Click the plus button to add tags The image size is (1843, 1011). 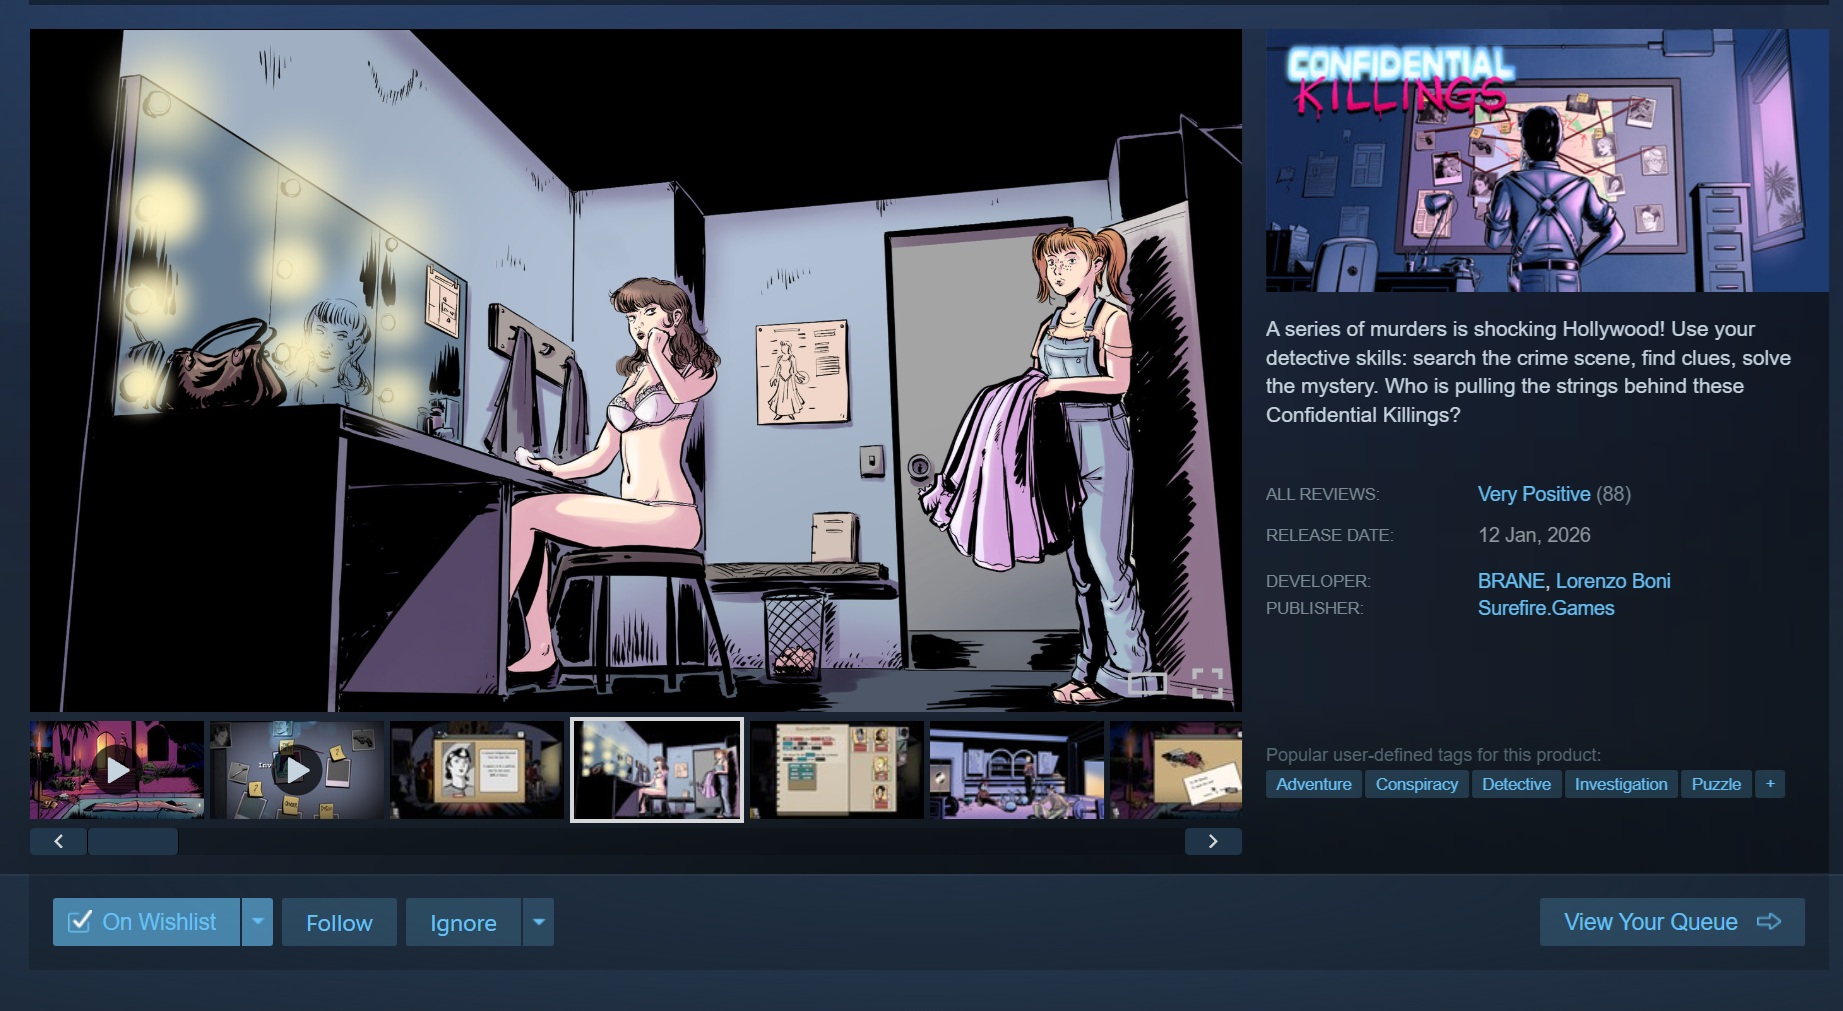pos(1770,784)
